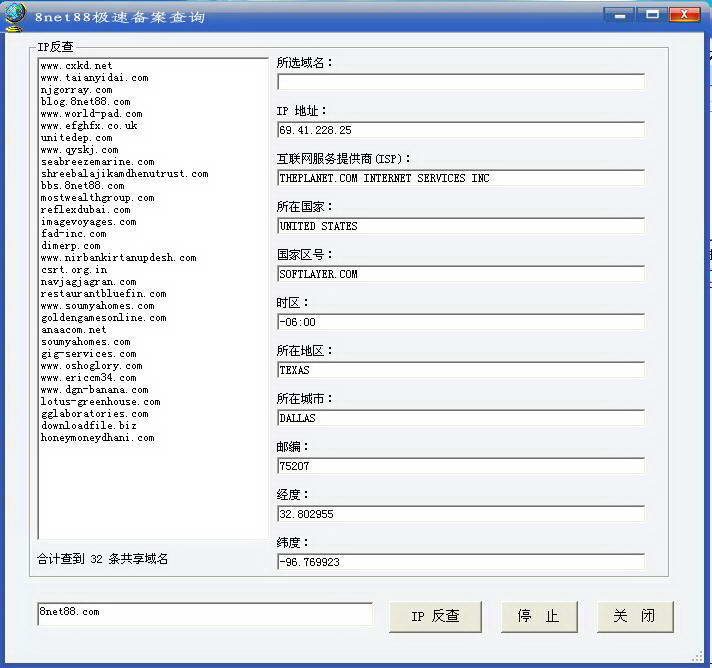
Task: Click the IP 地址 field showing 69.41.228.25
Action: click(x=460, y=130)
